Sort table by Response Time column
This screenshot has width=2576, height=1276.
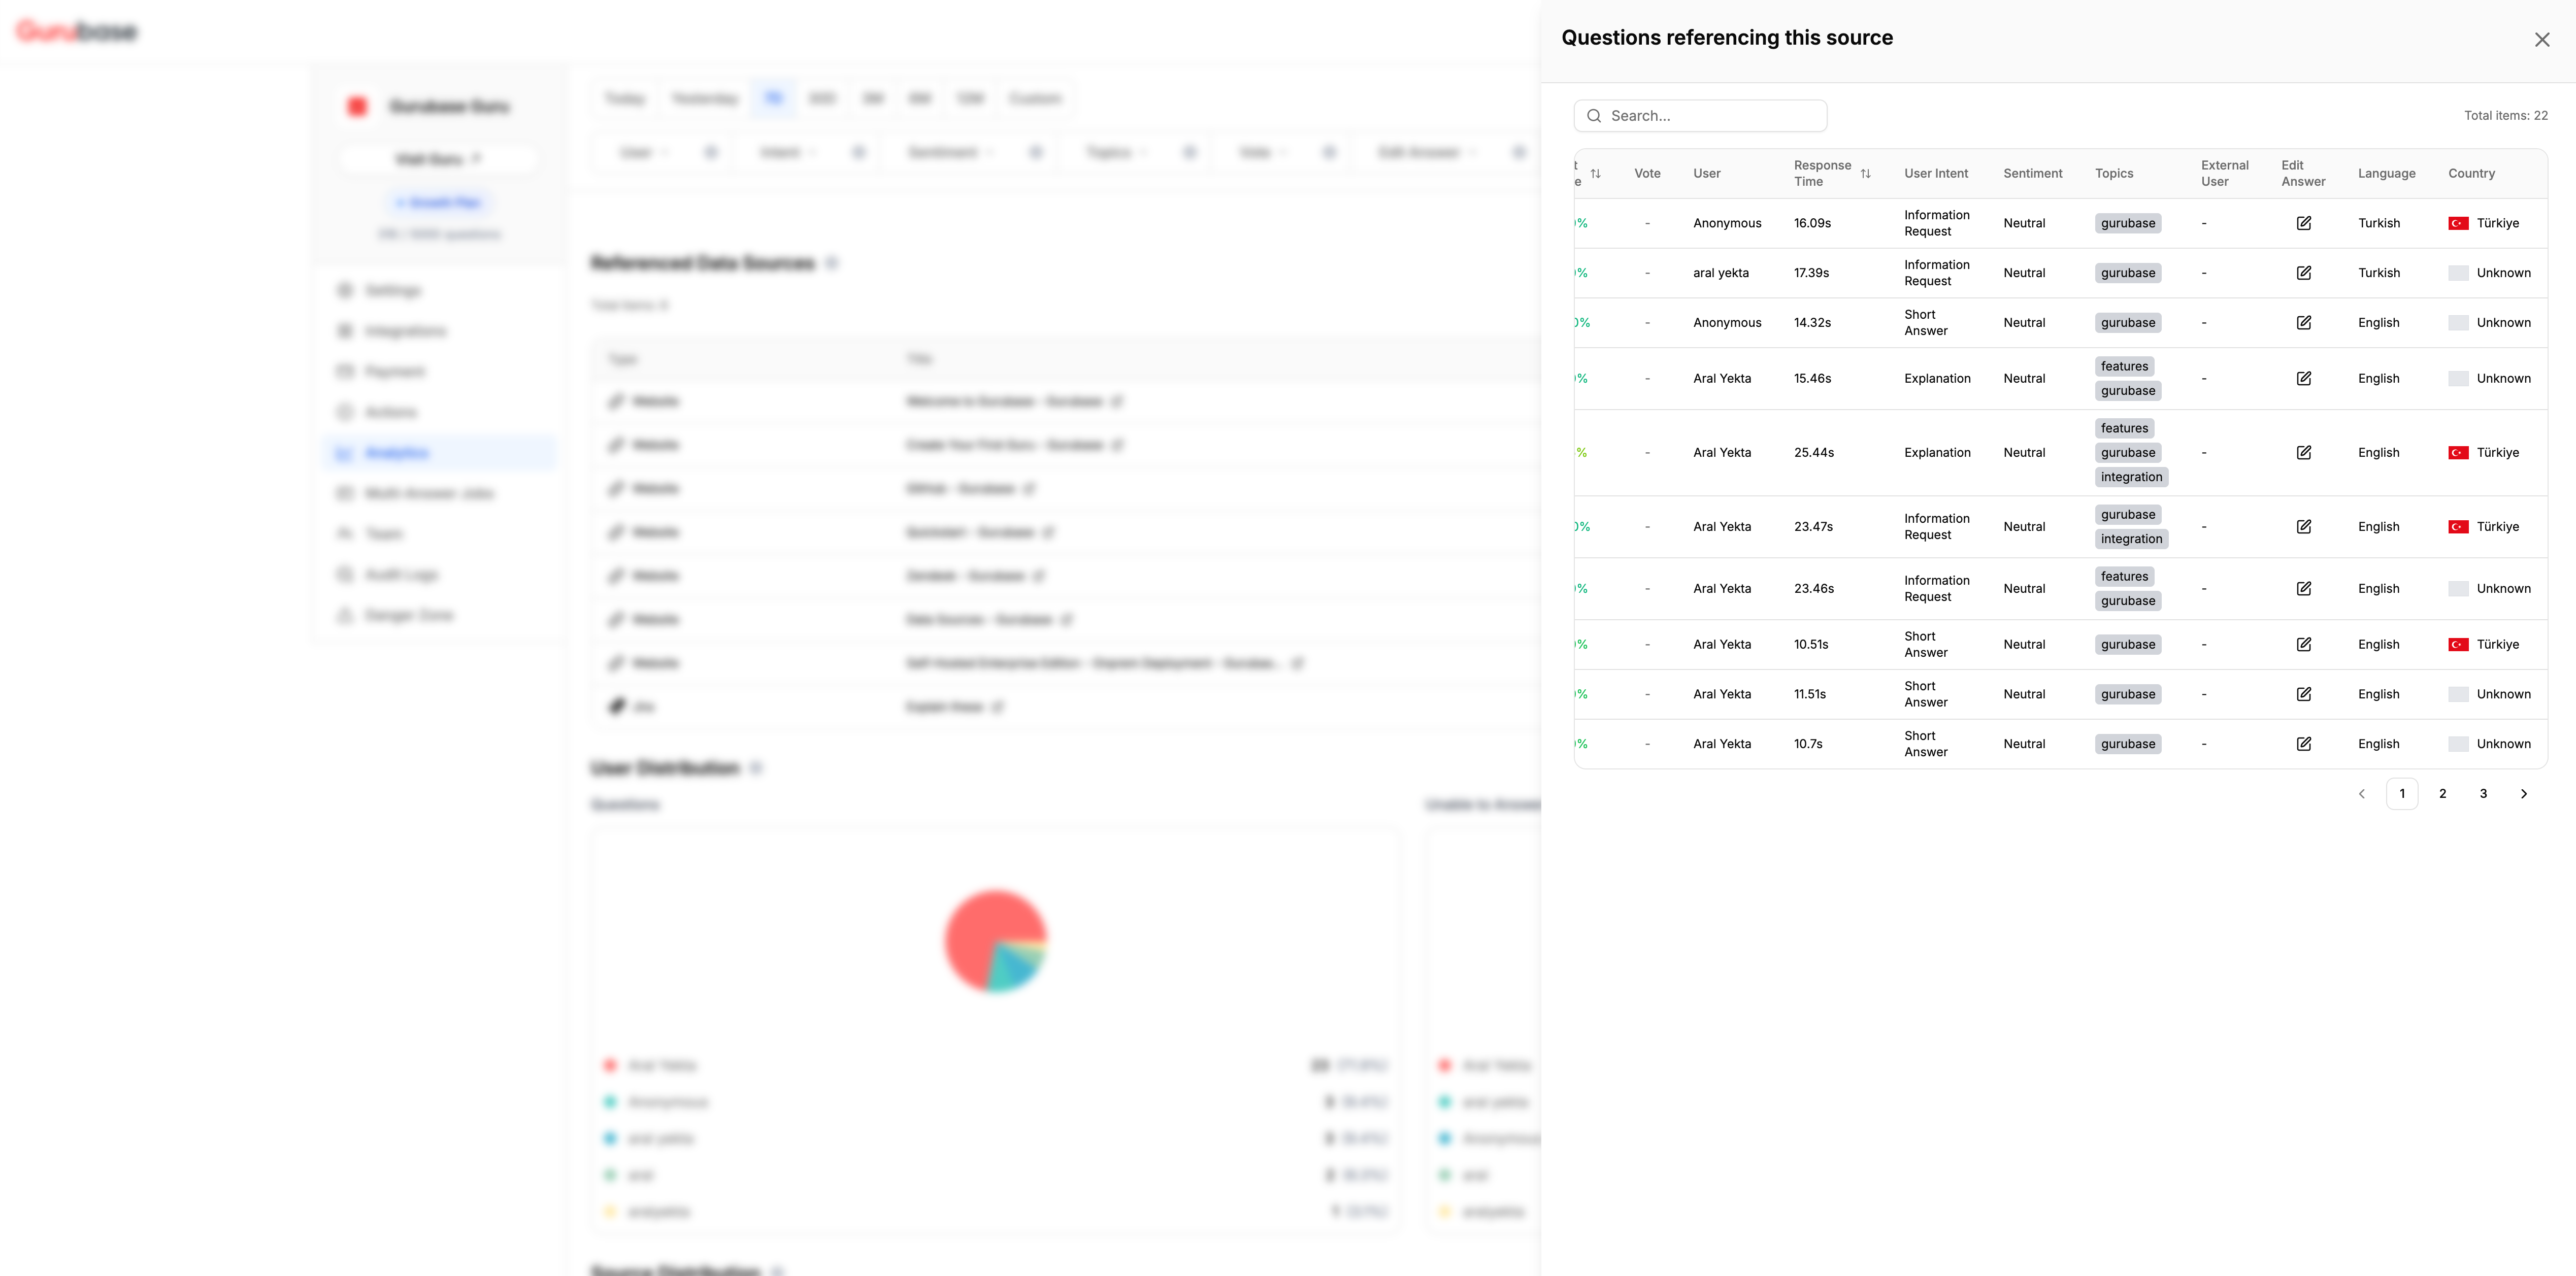pos(1865,174)
